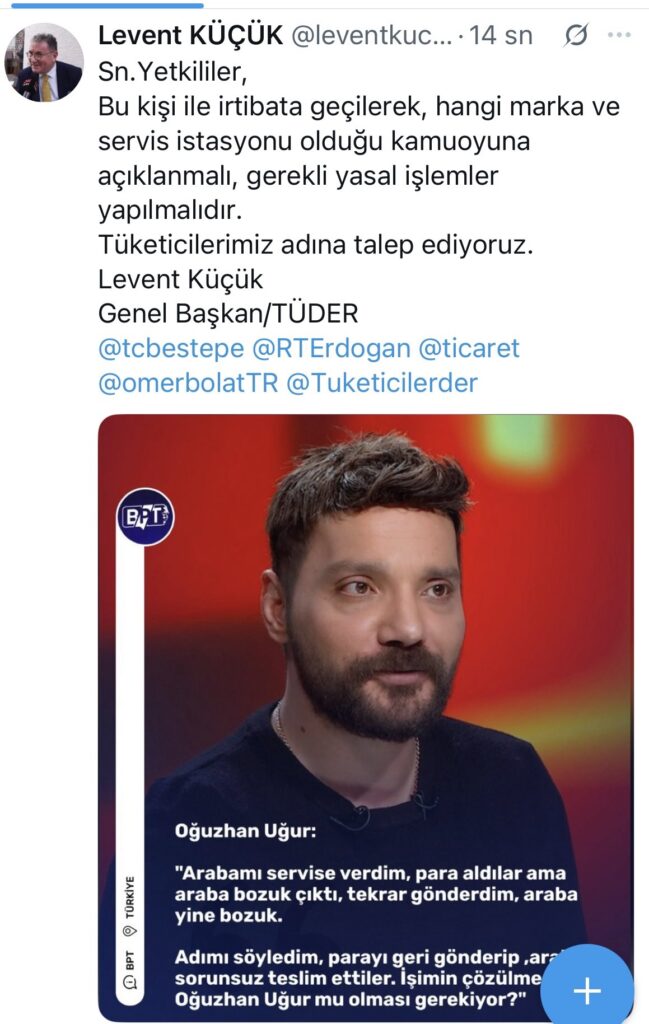Go to the @omerbolatTR profile mention
Image resolution: width=649 pixels, height=1024 pixels.
point(187,382)
